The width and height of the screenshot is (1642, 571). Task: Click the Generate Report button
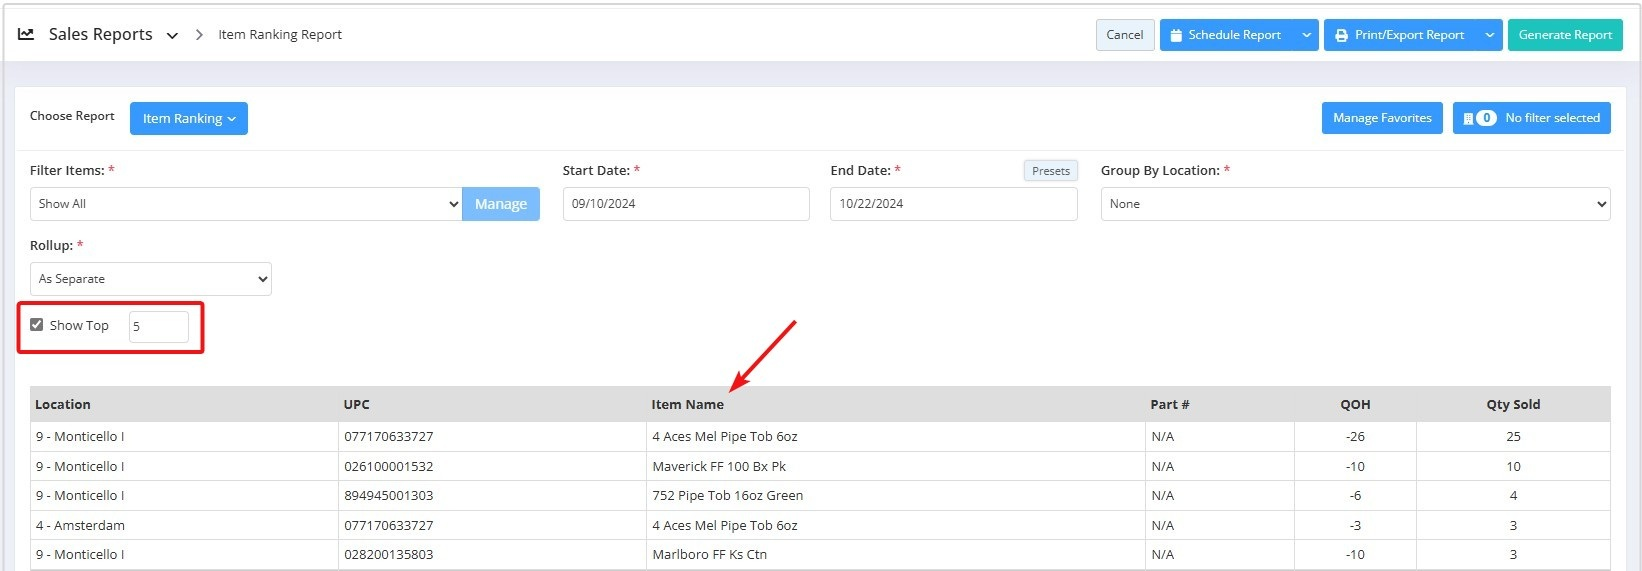pos(1564,35)
